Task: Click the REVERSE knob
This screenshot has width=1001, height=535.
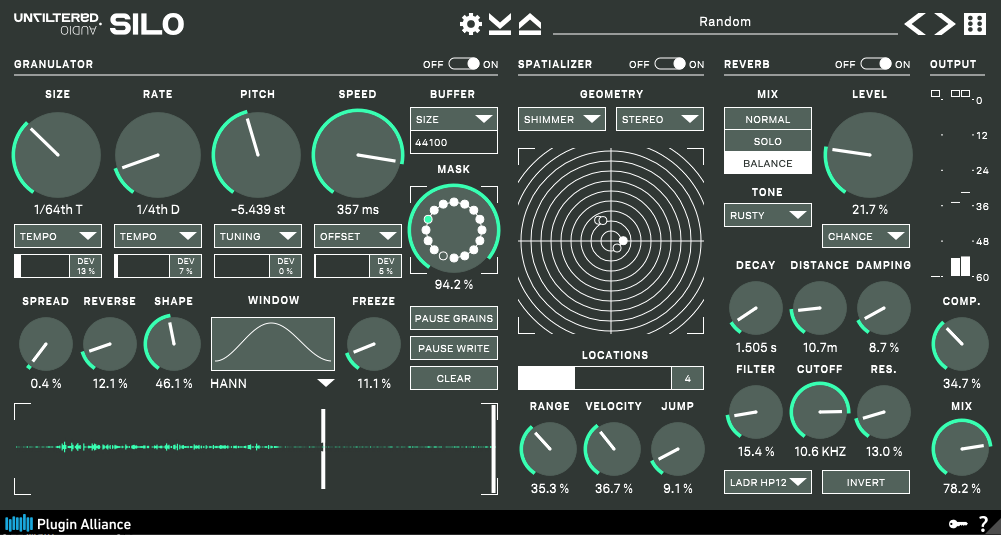Action: coord(109,343)
